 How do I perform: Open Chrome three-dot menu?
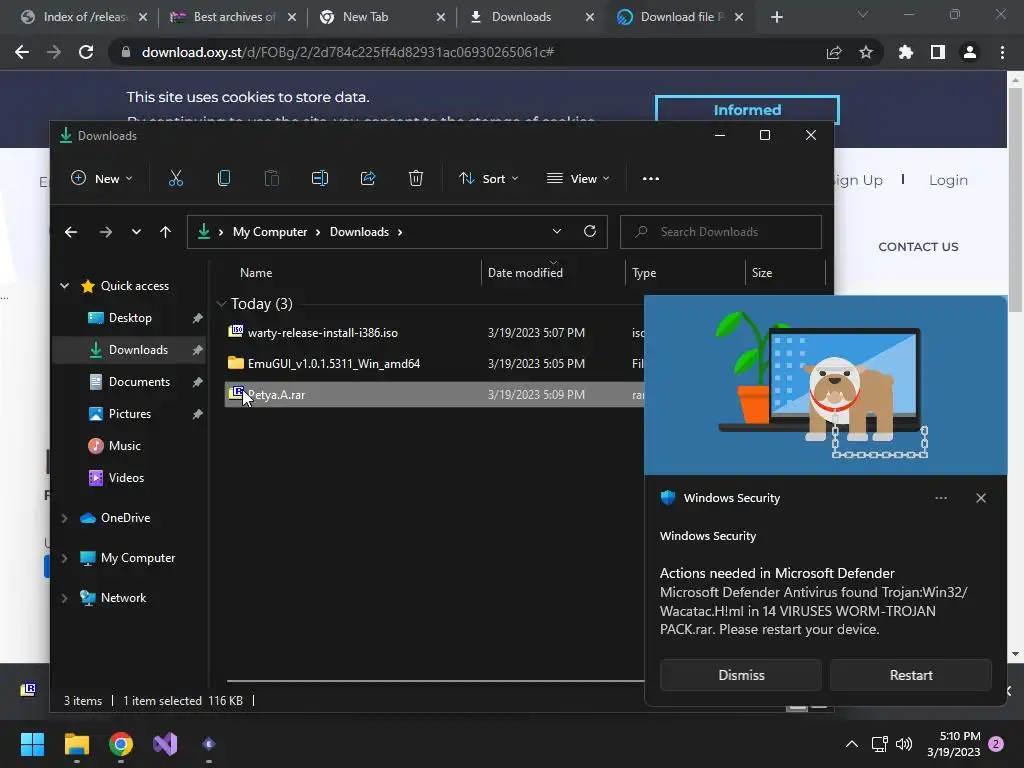tap(1002, 52)
